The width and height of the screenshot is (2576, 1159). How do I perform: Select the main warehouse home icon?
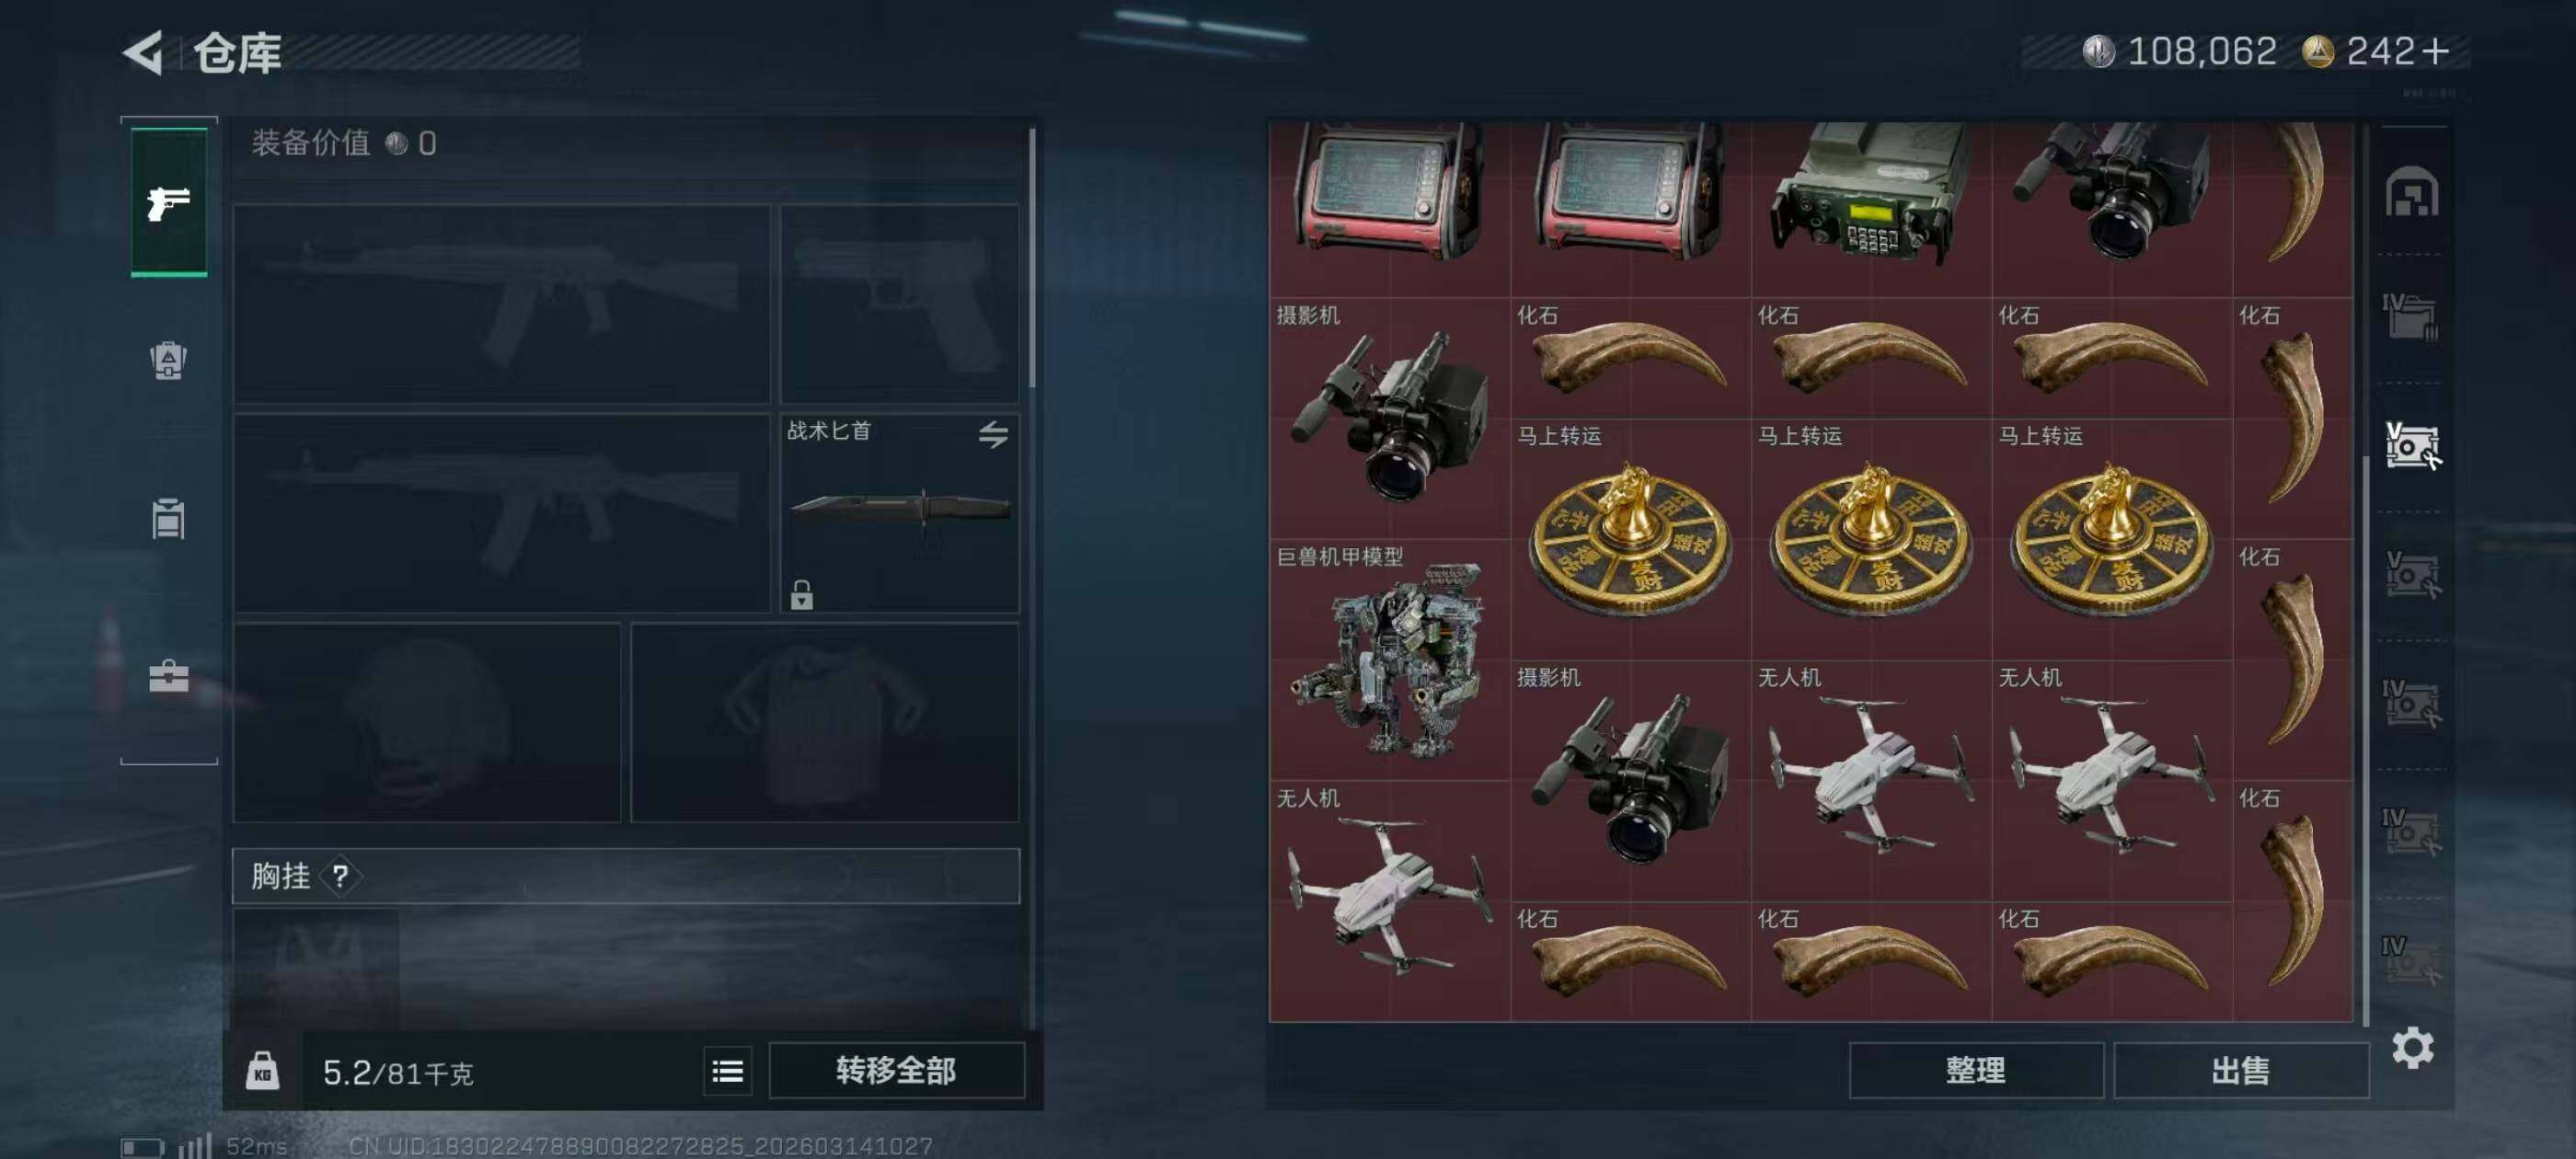pos(2411,192)
